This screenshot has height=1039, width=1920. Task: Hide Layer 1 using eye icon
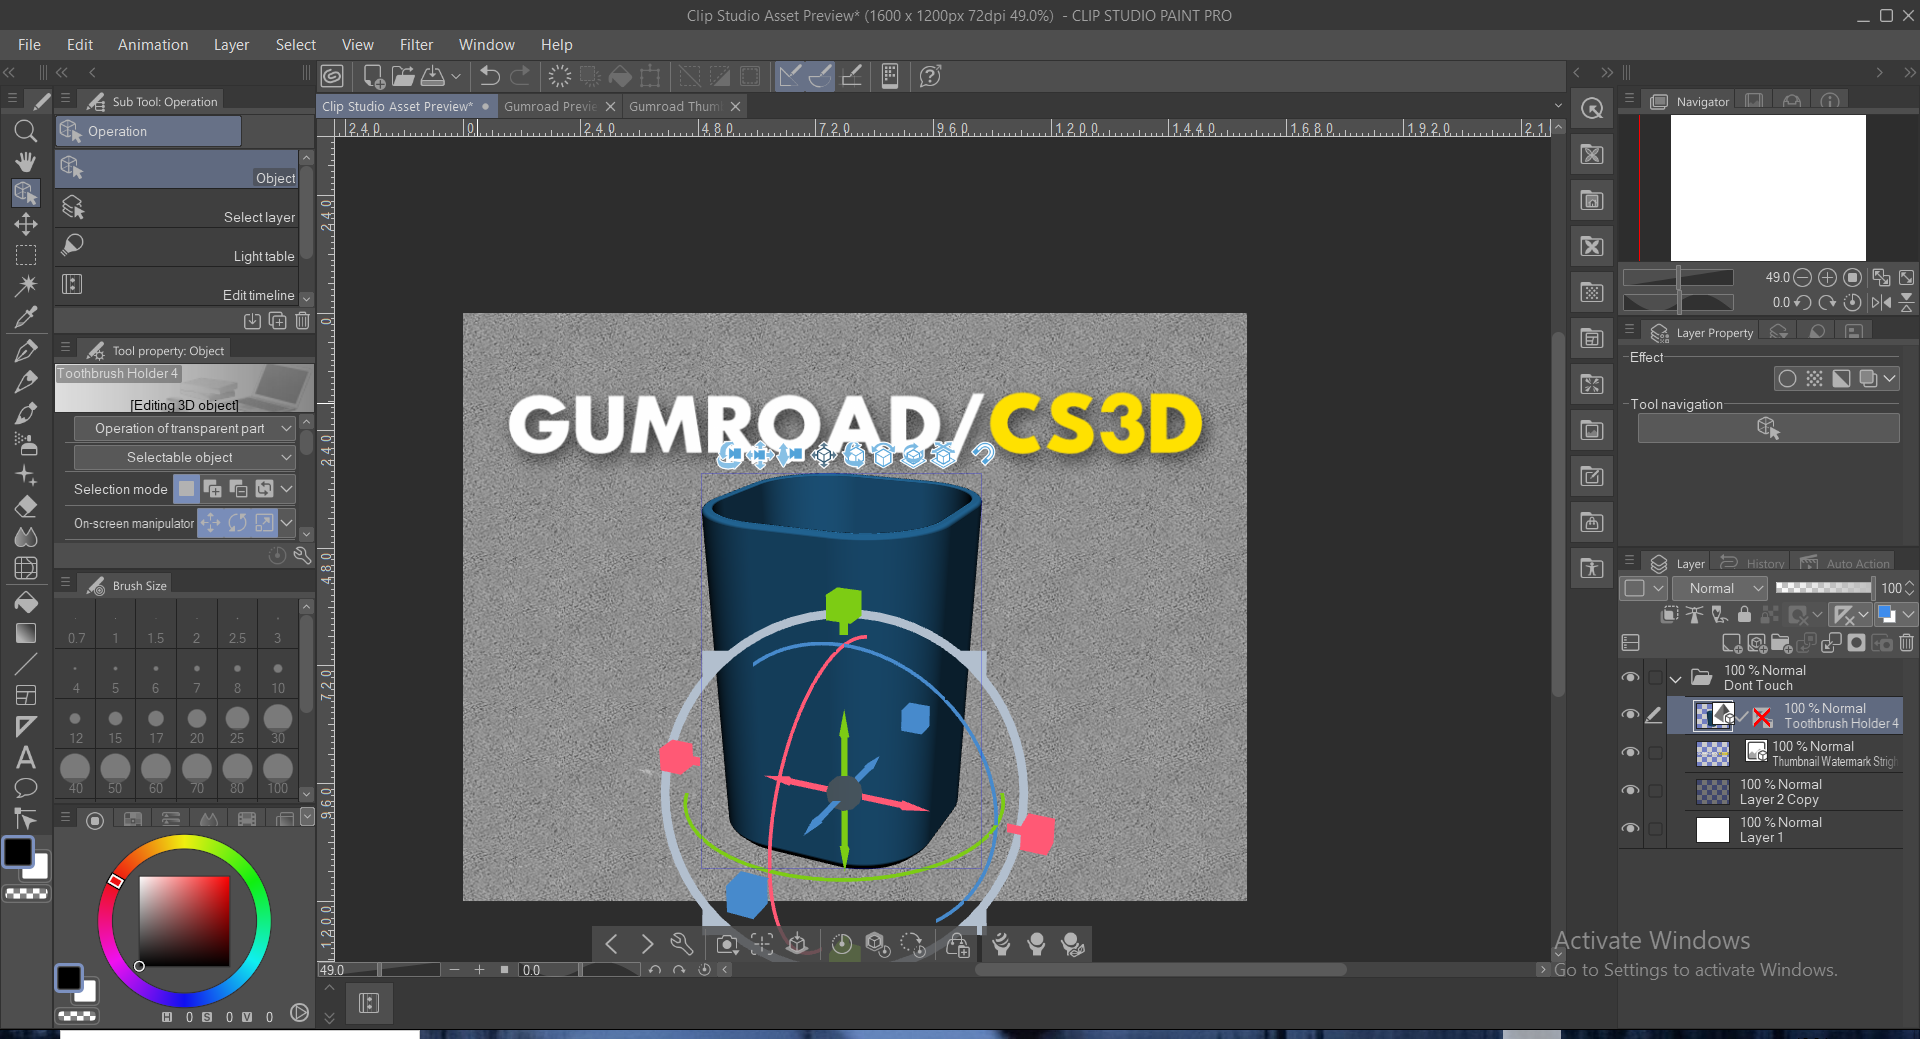click(x=1630, y=829)
